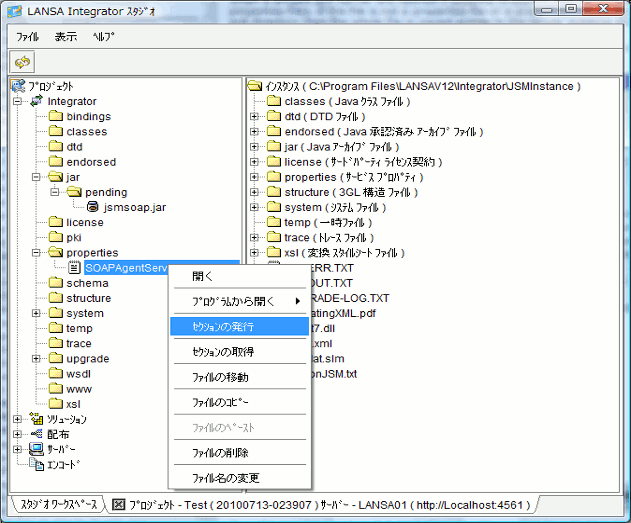The width and height of the screenshot is (631, 523).
Task: Open the プログラムから開く submenu
Action: coord(240,301)
